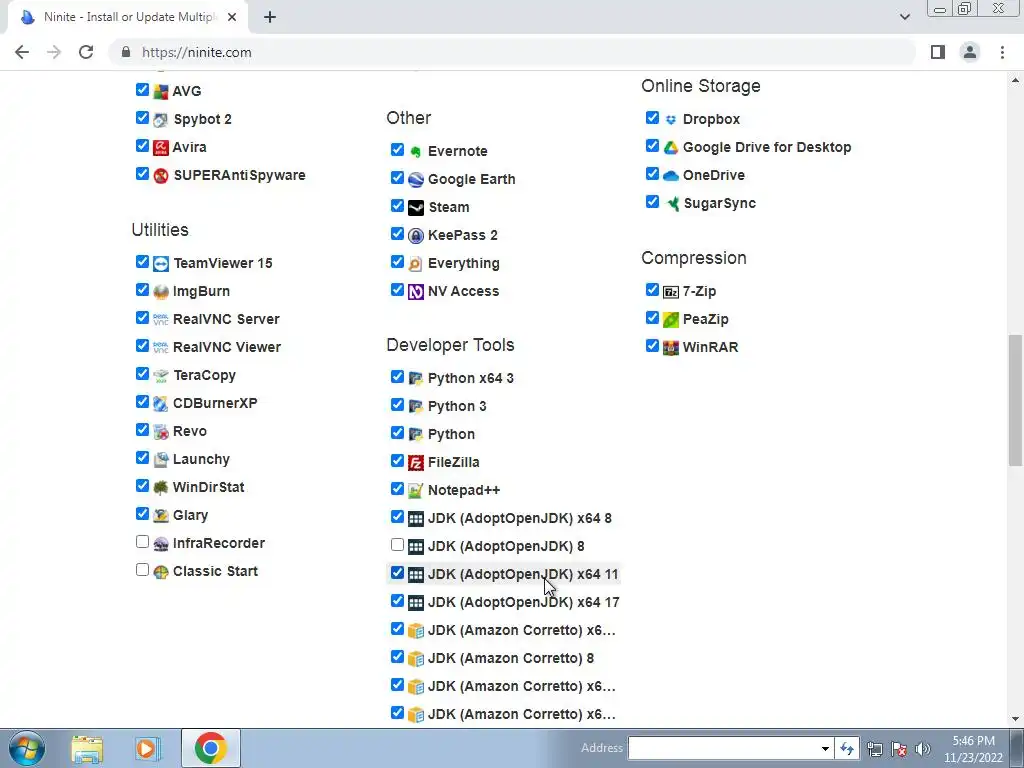
Task: Click the Python x64 3 icon
Action: (x=416, y=379)
